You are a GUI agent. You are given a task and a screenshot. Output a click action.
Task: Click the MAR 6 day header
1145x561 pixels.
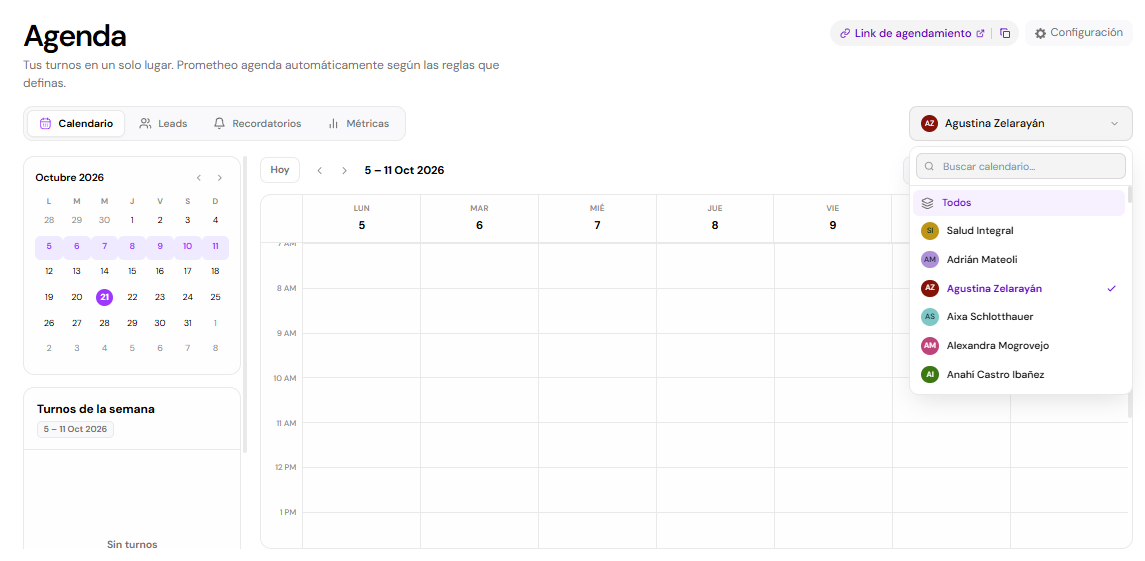(479, 218)
